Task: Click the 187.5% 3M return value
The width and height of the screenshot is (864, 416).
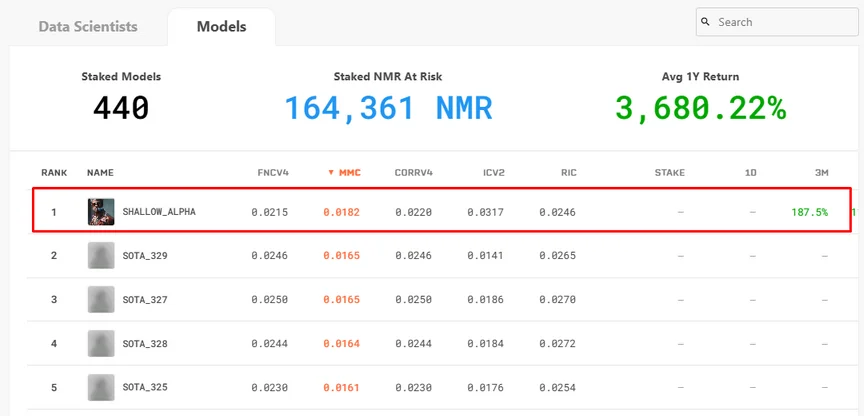Action: [x=809, y=212]
